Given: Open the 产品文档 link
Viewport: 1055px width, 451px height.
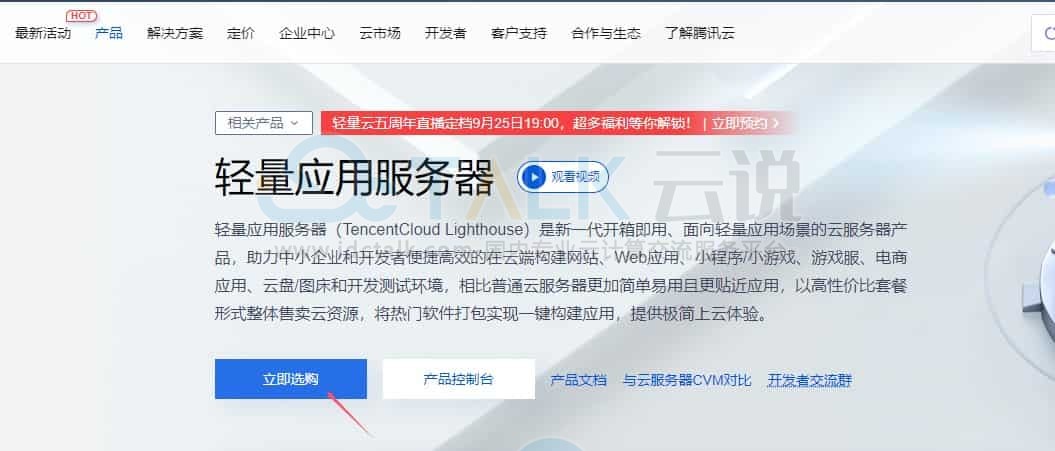Looking at the screenshot, I should tap(579, 380).
